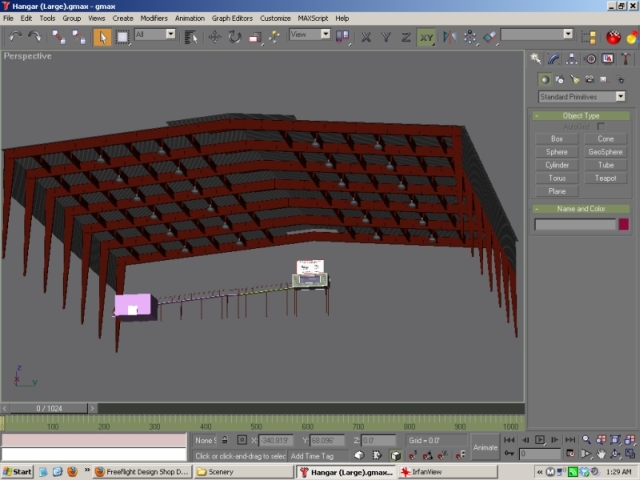Expand the Standard Primitives dropdown
The height and width of the screenshot is (480, 640).
tap(620, 97)
